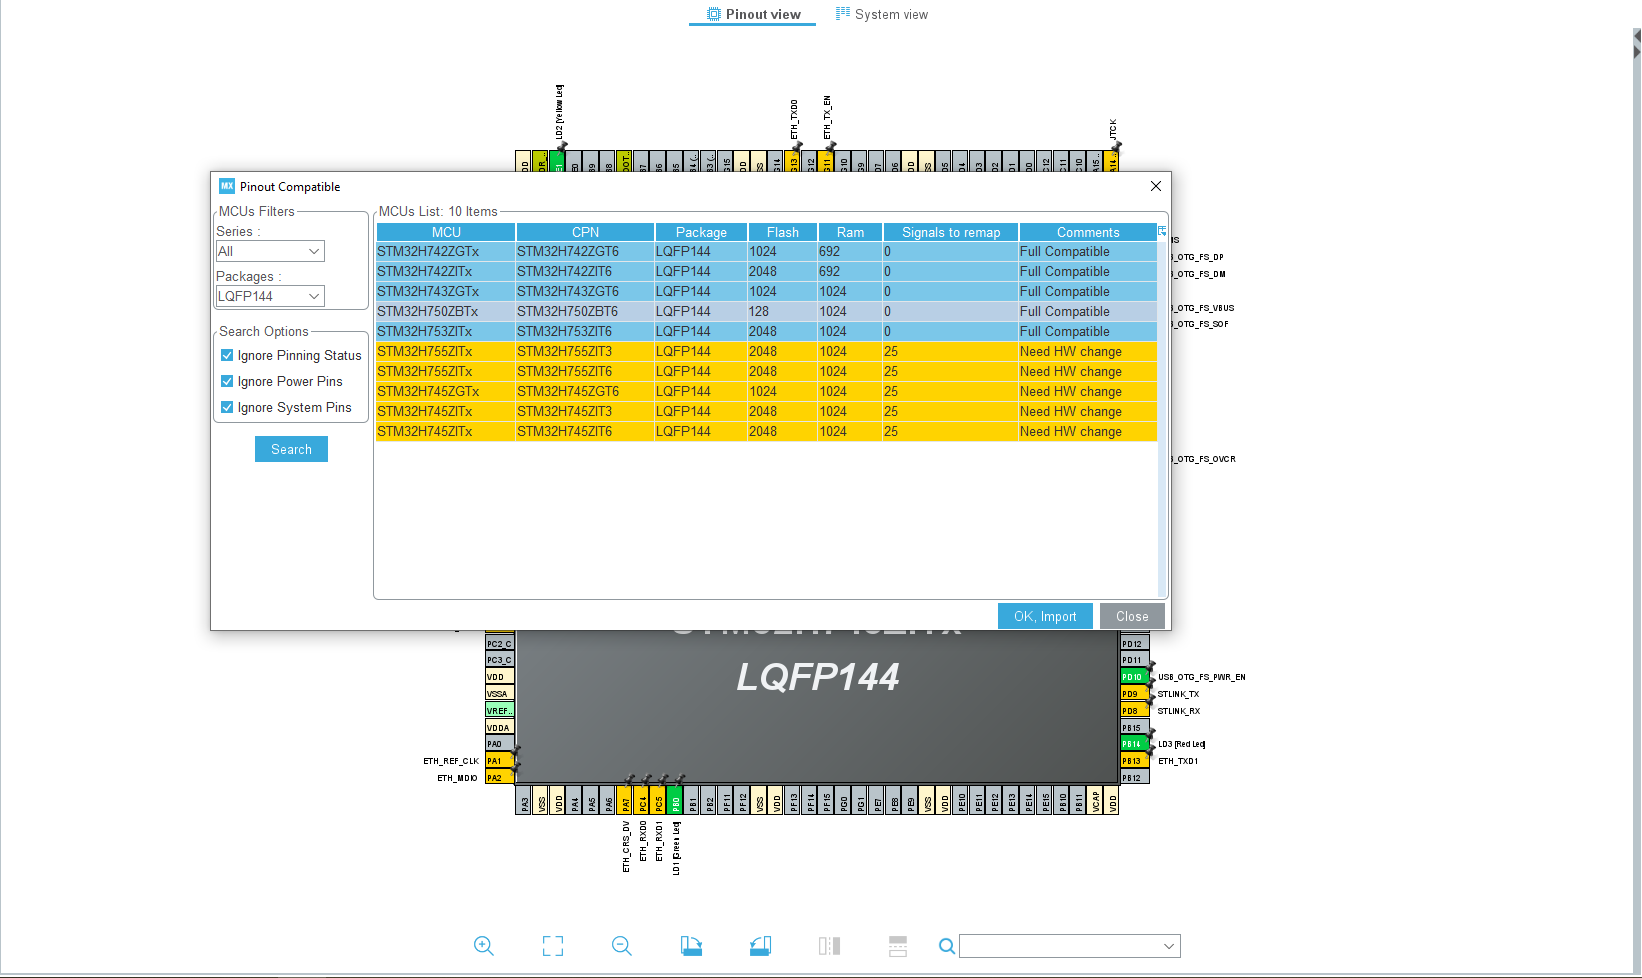Sort by the MCU column header
The image size is (1642, 978).
click(x=446, y=232)
